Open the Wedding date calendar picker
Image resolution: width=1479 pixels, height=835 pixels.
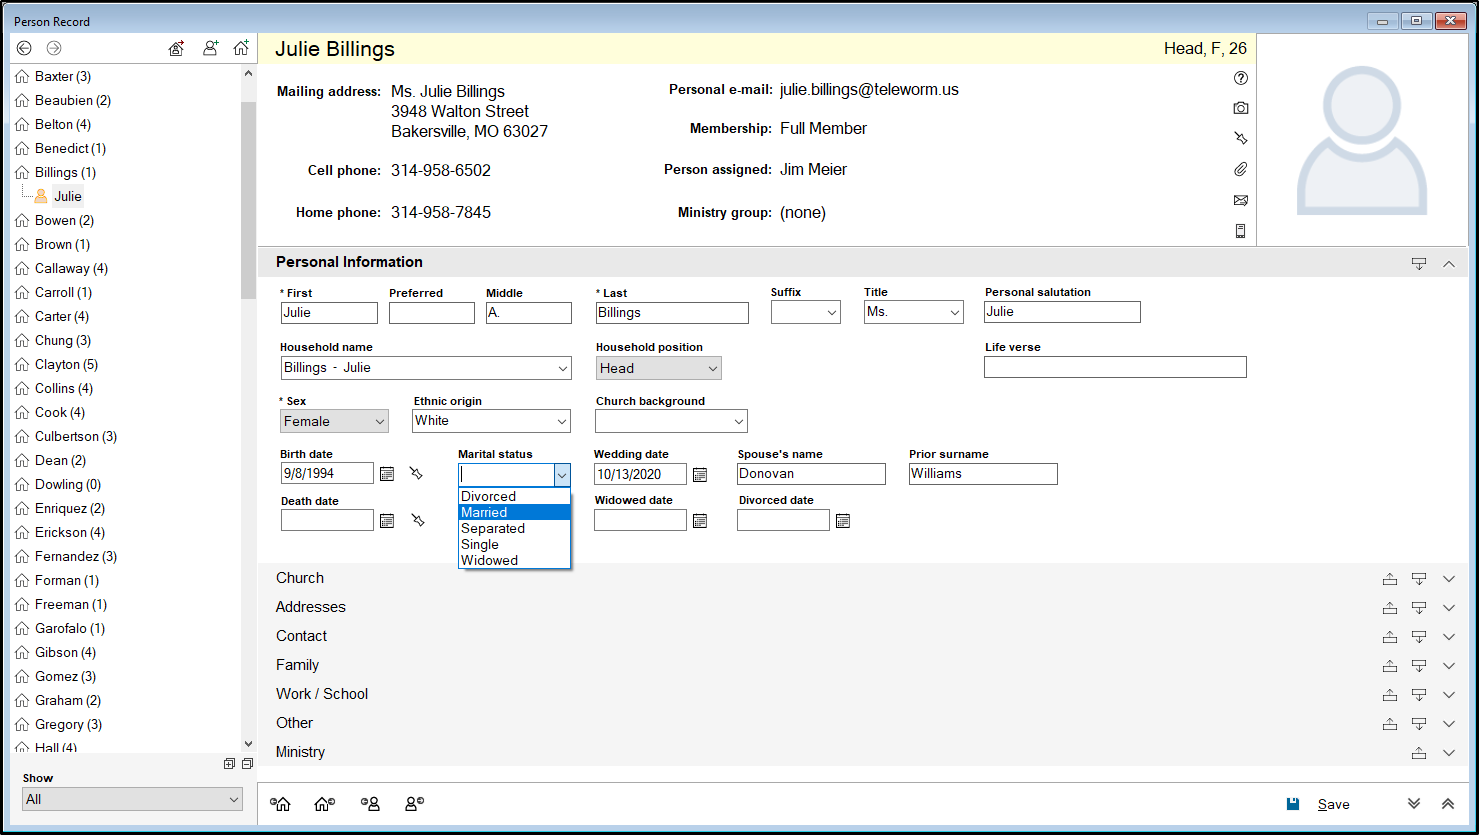pyautogui.click(x=700, y=474)
